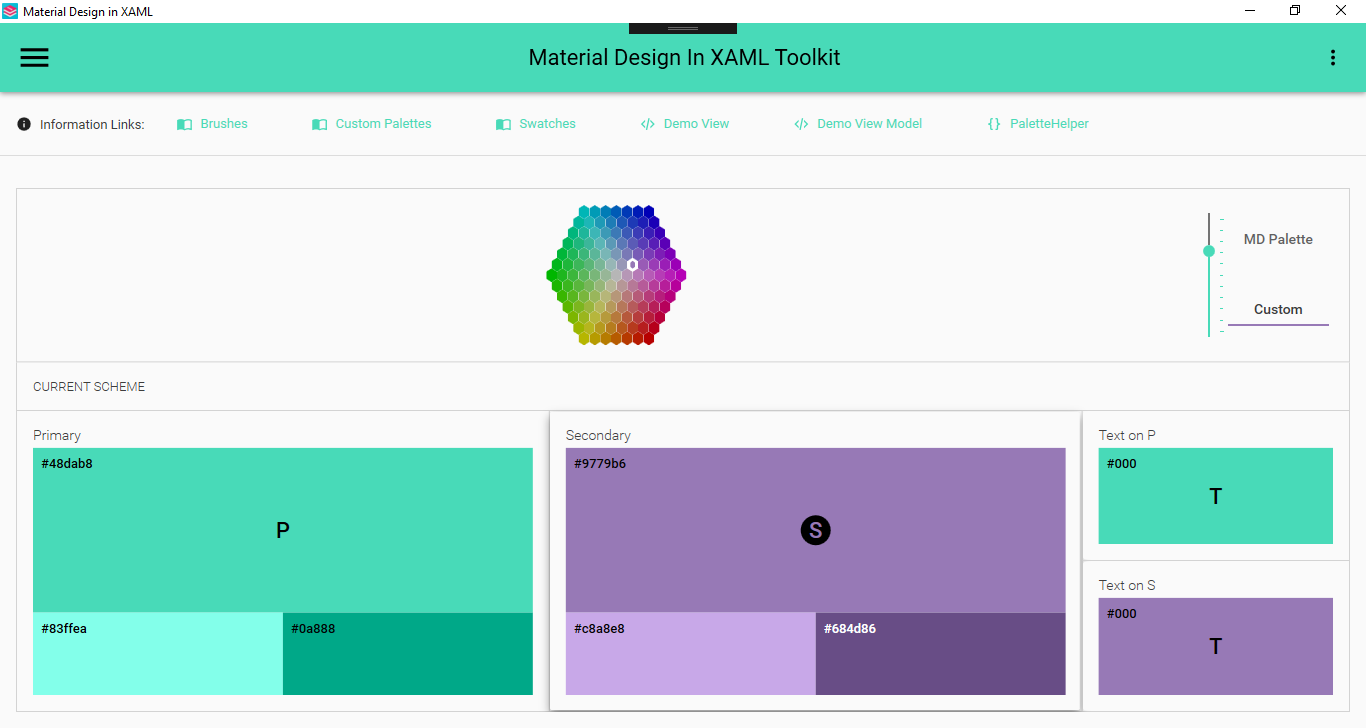Switch palette mode to Custom

tap(1278, 309)
